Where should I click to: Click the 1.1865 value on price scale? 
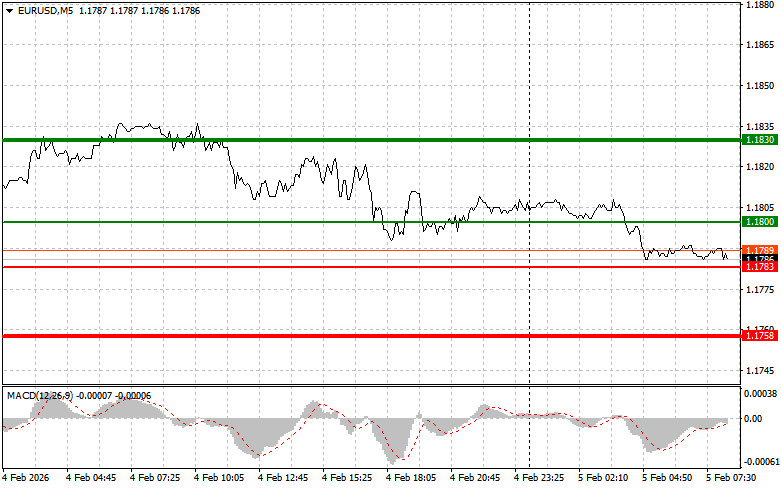pyautogui.click(x=757, y=45)
